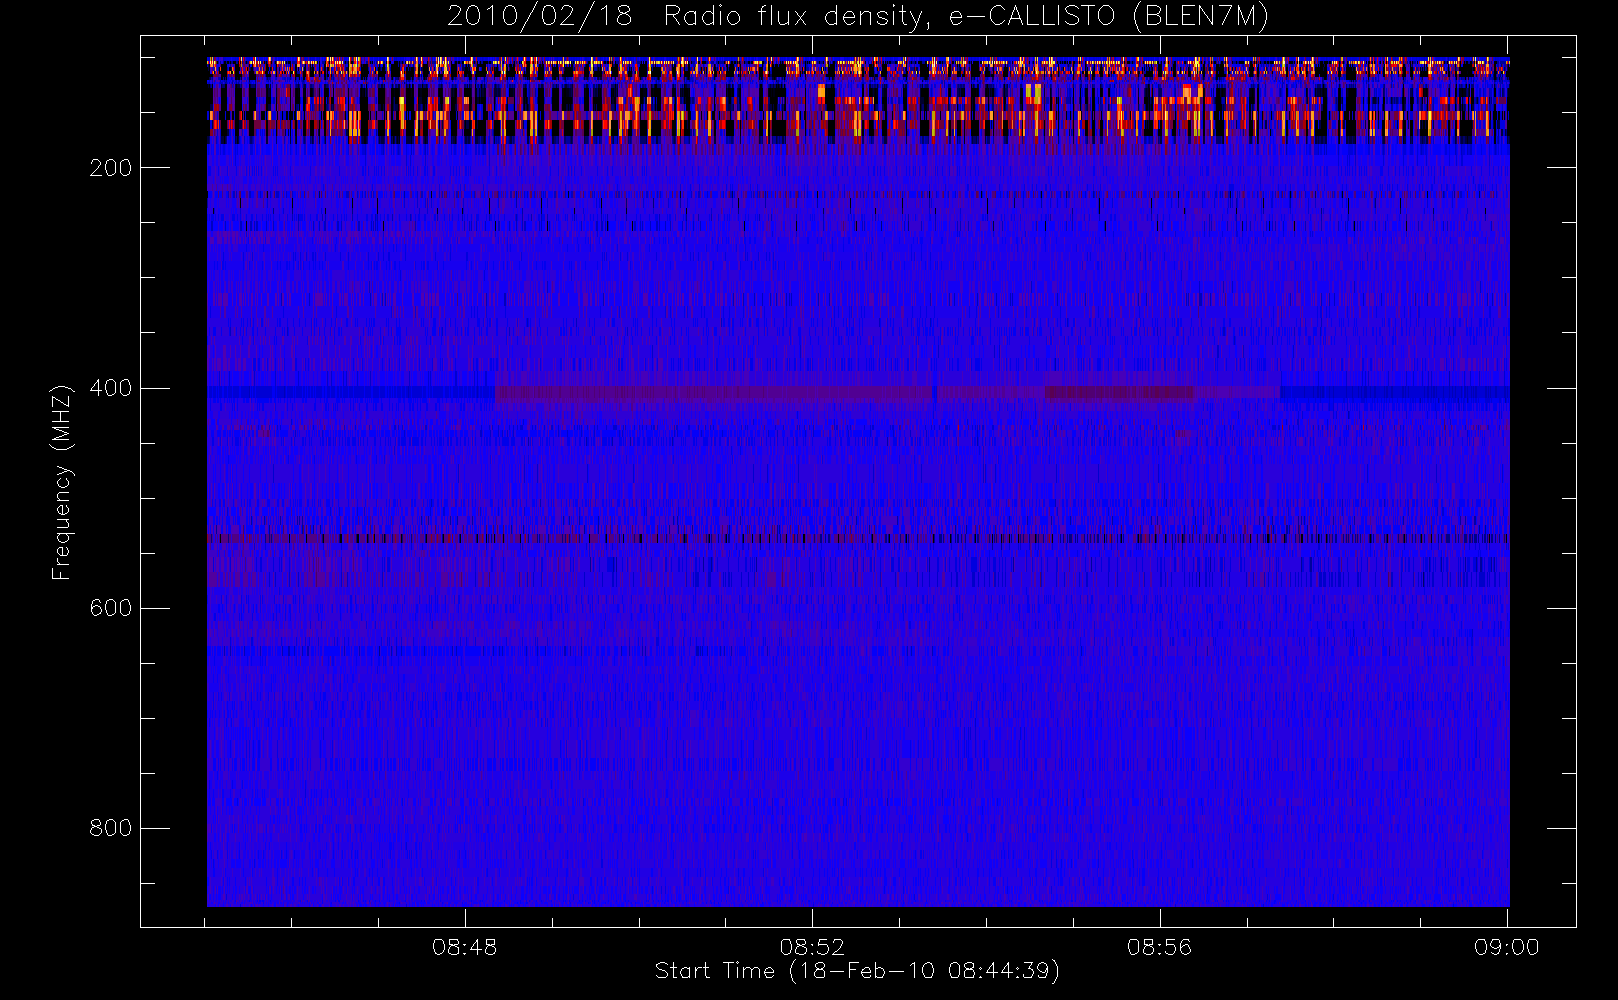Click the plot title 'Radio flux density, e-CALLISTO (BLEN7M)'
Viewport: 1618px width, 1000px height.
pyautogui.click(x=966, y=16)
